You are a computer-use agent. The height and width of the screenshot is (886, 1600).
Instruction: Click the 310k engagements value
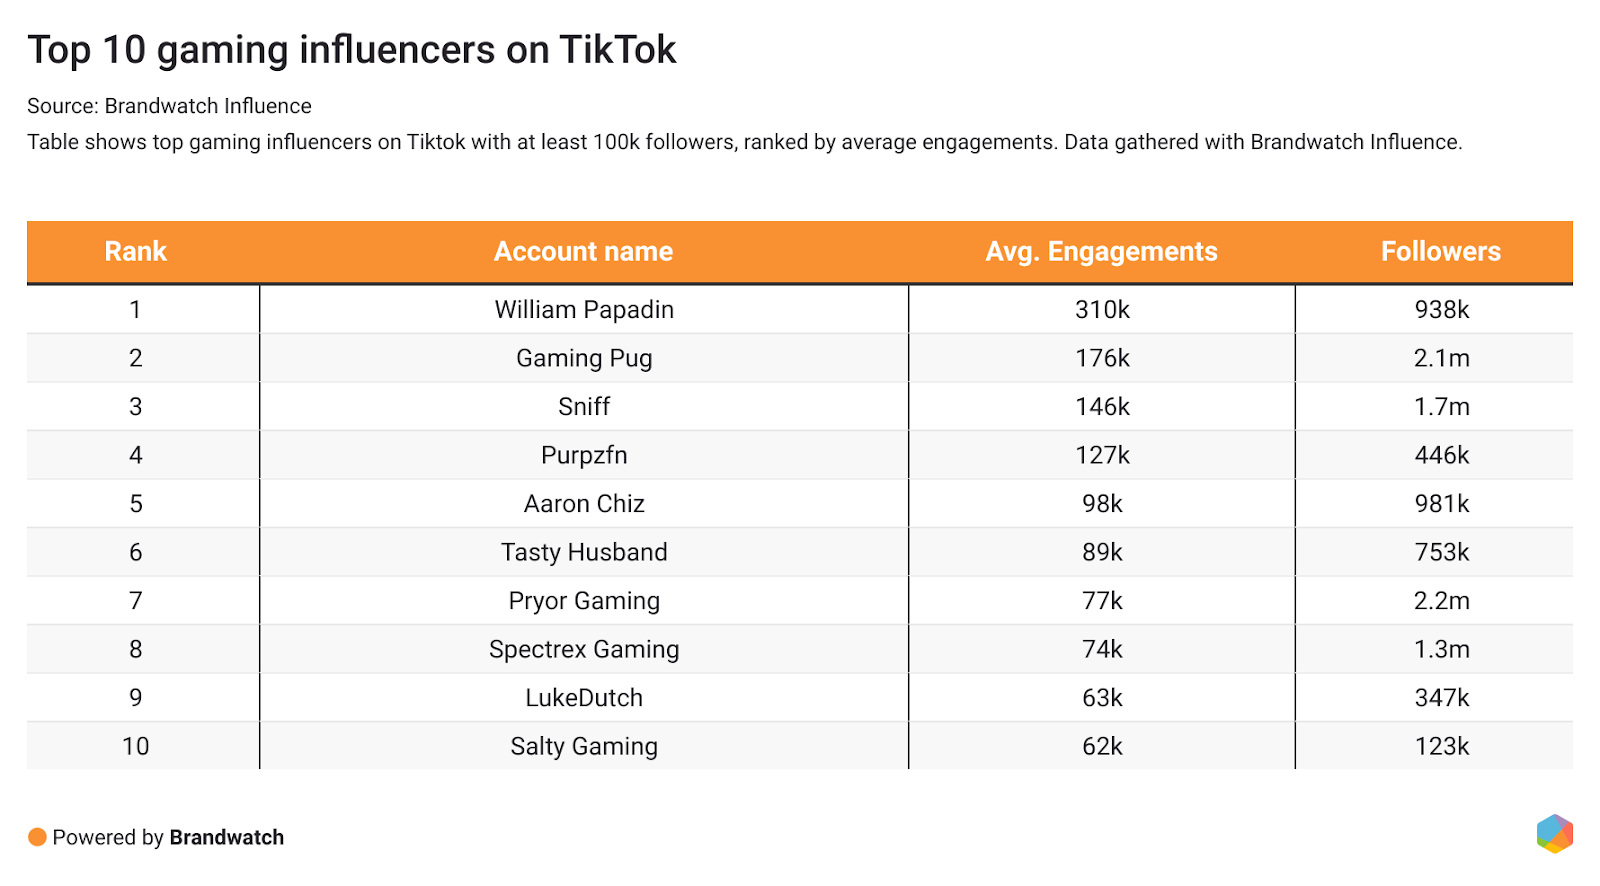coord(1102,310)
